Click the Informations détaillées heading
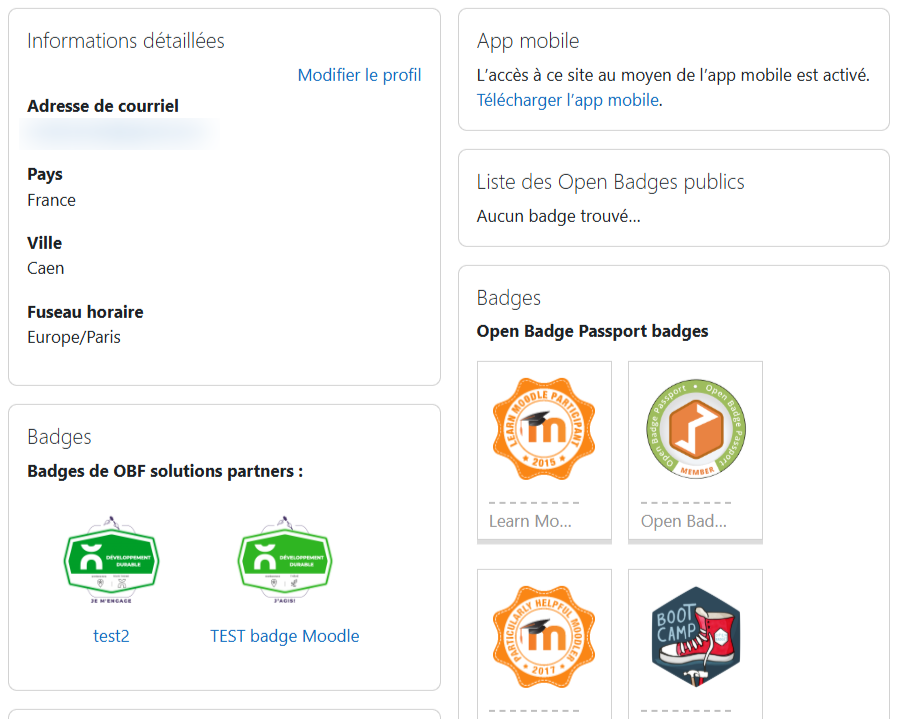The height and width of the screenshot is (719, 901). [126, 41]
